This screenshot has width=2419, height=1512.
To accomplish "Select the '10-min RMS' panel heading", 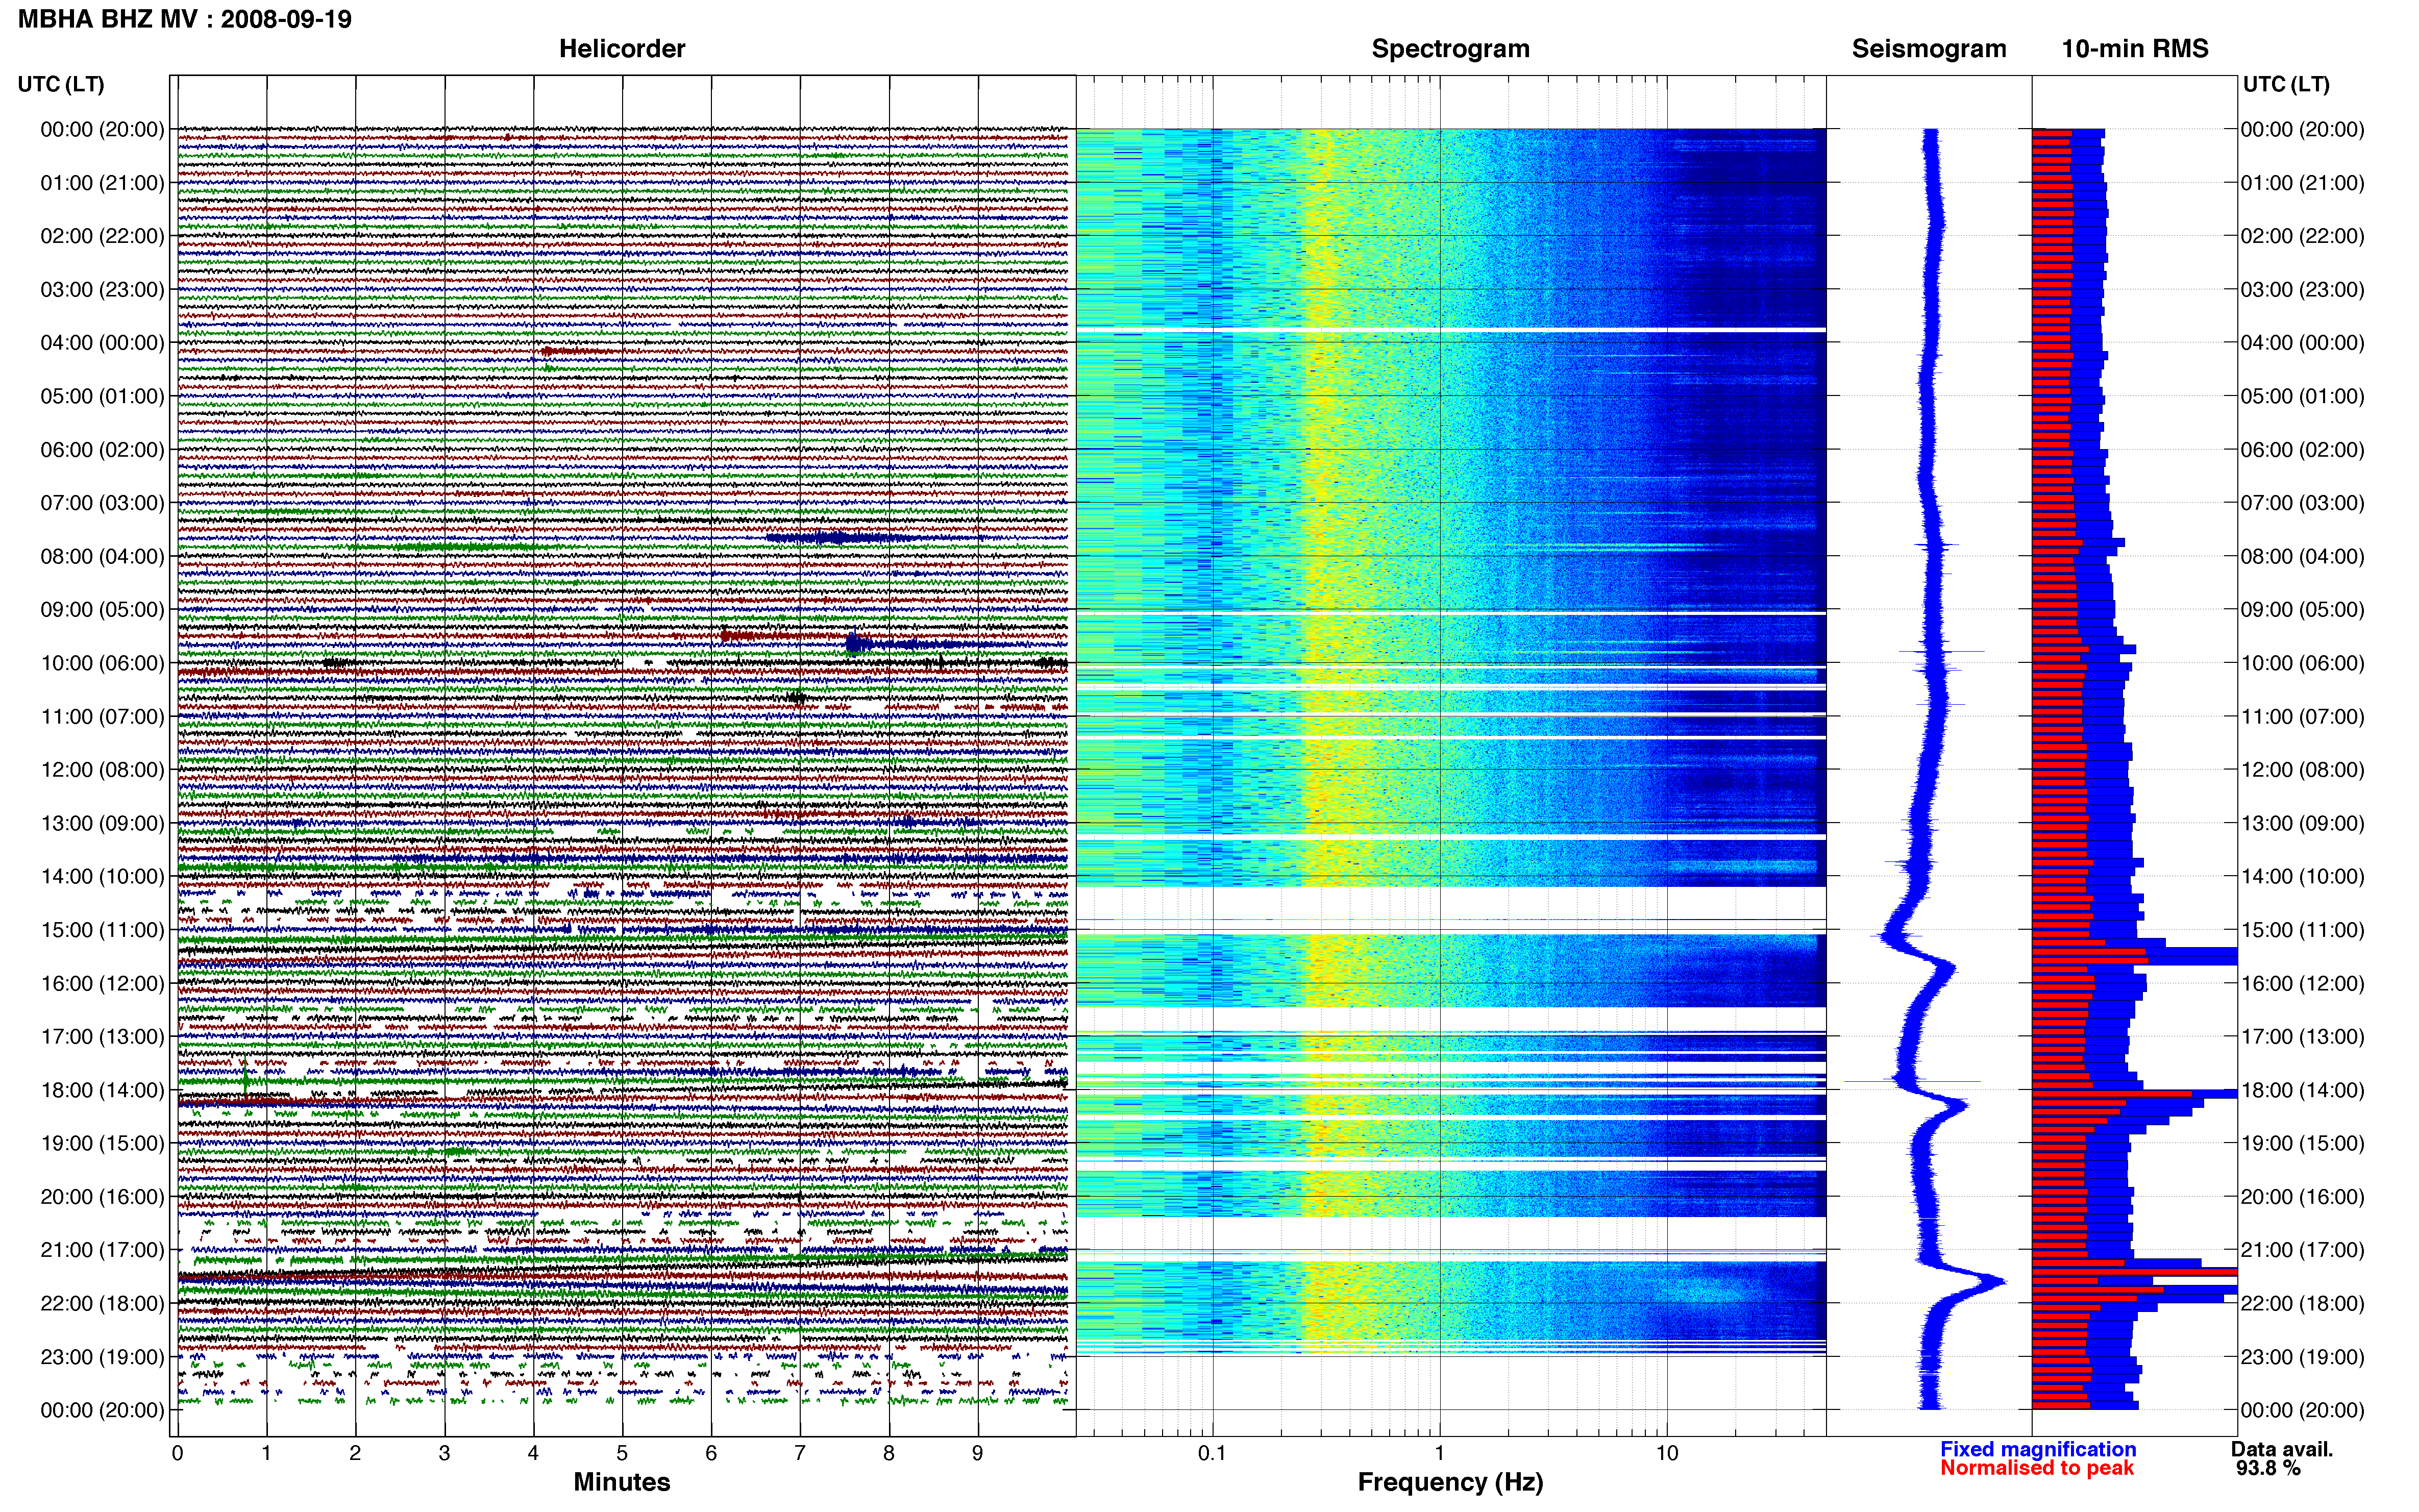I will click(2135, 48).
